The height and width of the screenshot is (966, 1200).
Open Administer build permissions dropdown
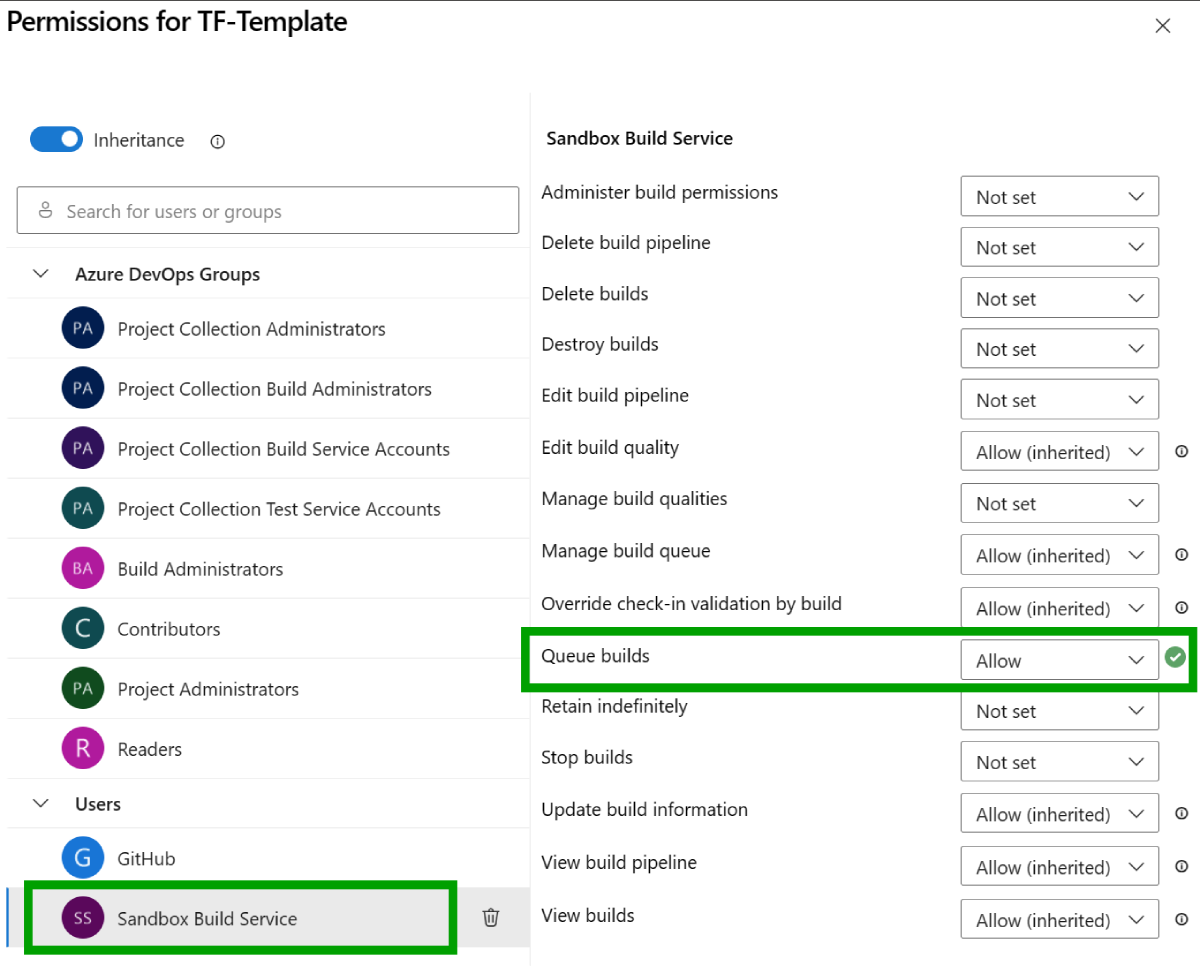pos(1059,197)
